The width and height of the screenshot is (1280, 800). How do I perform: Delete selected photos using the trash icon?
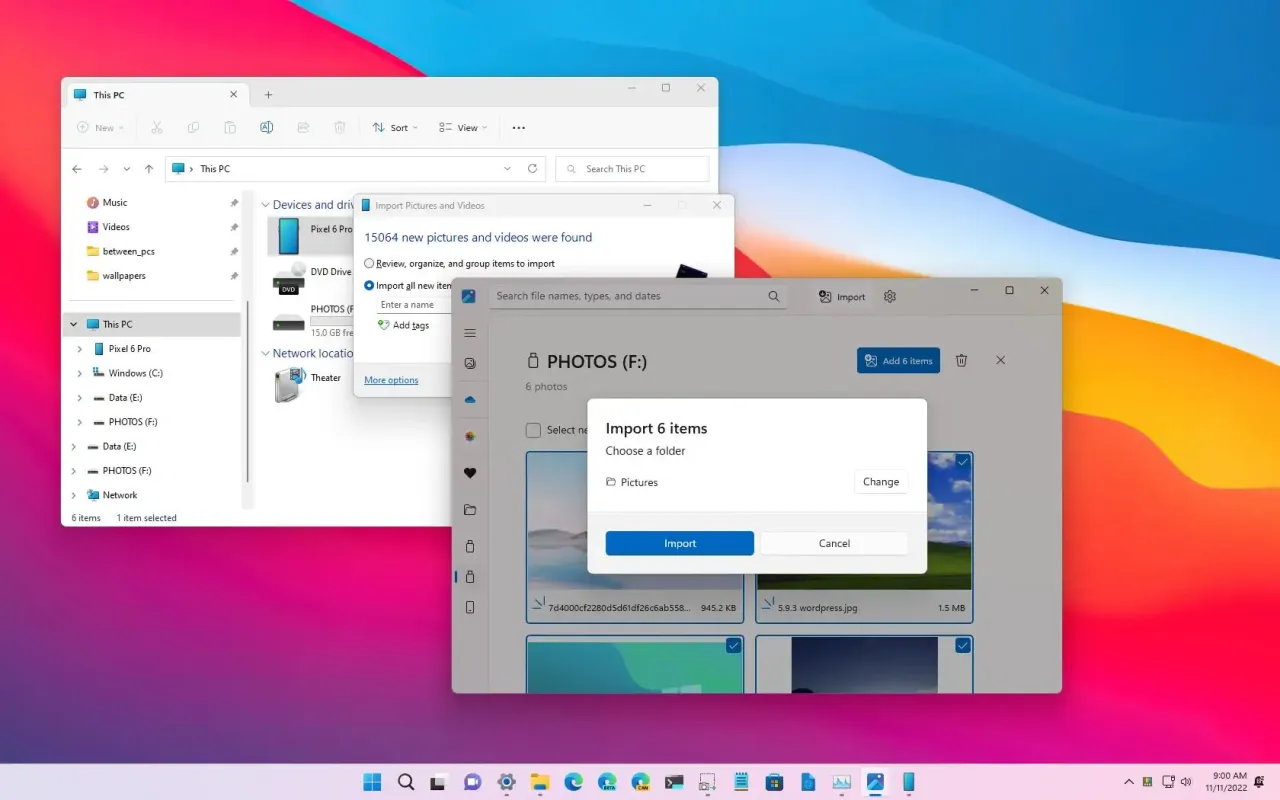961,360
